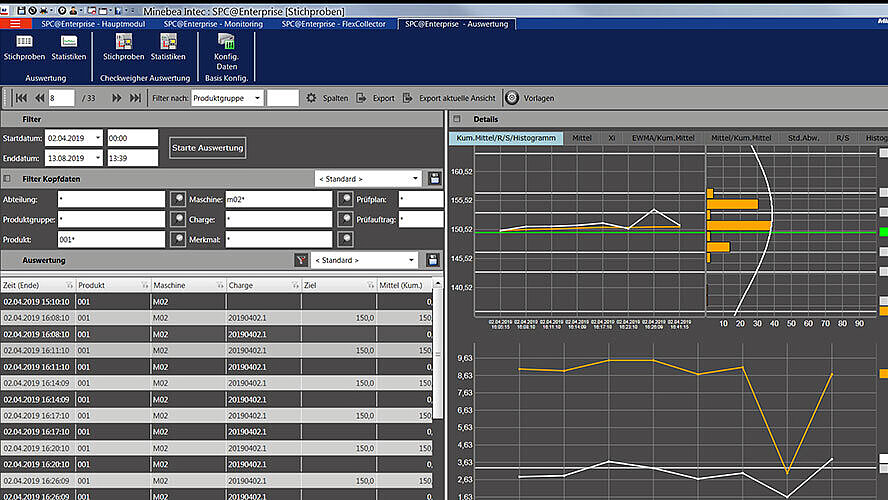Click filter icon in Ziel column header
The image size is (888, 500).
[370, 285]
